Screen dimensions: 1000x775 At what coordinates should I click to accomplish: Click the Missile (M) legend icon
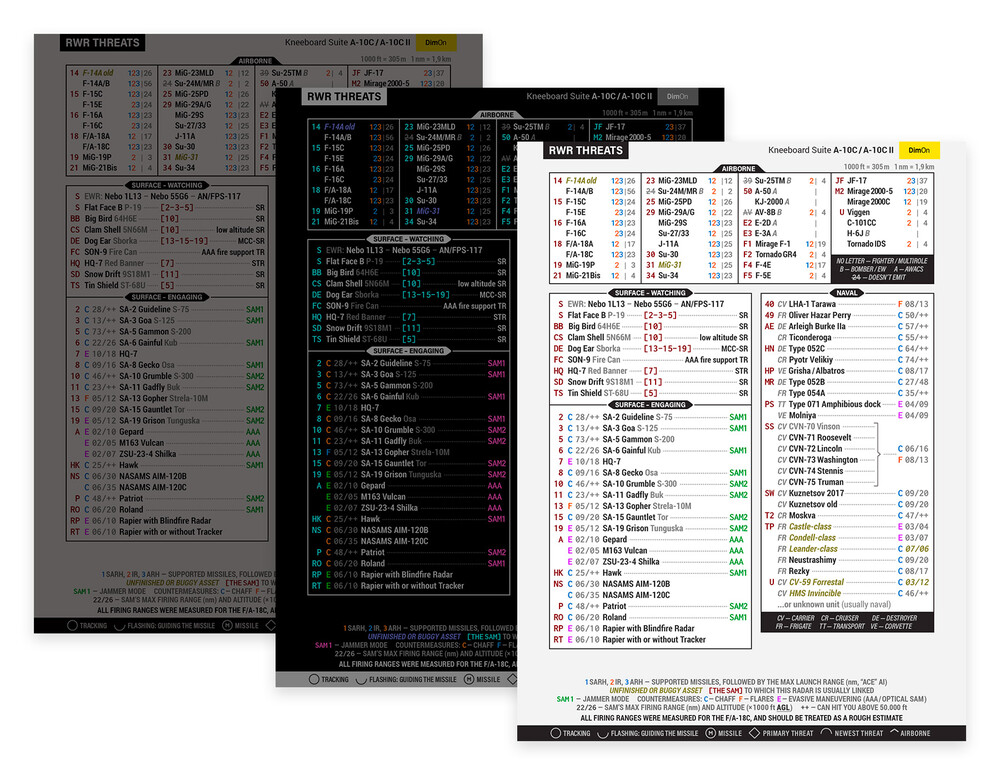(711, 733)
